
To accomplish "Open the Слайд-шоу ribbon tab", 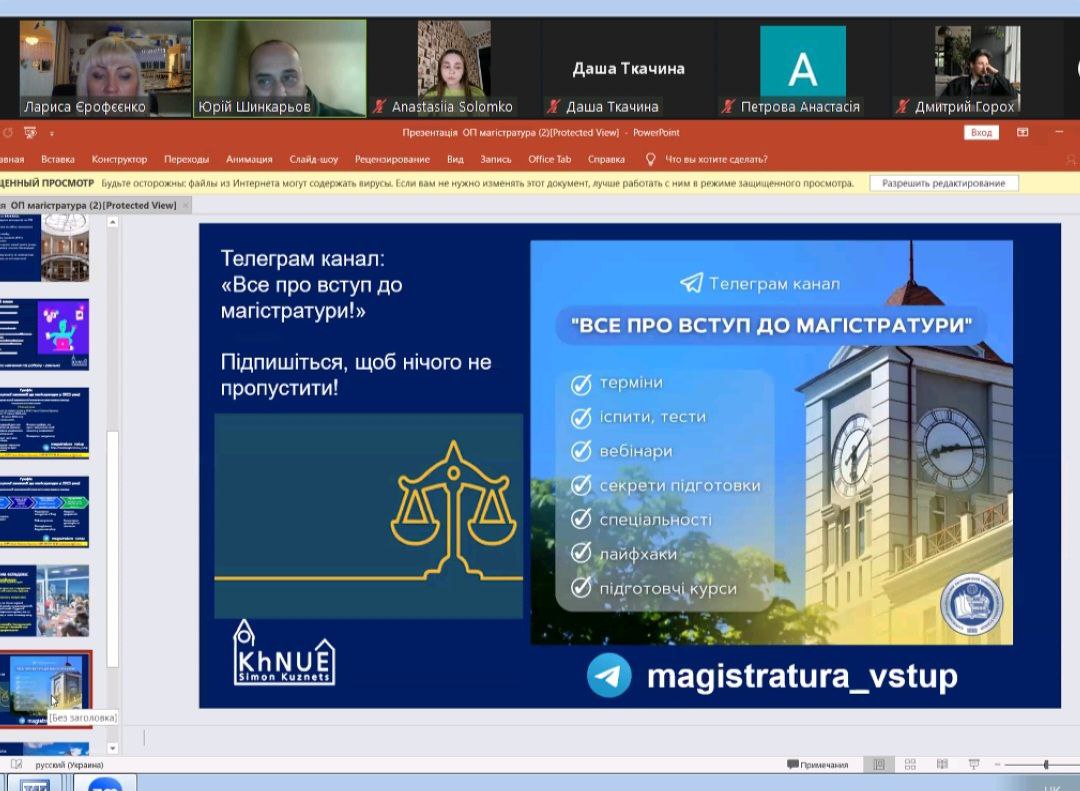I will 313,159.
